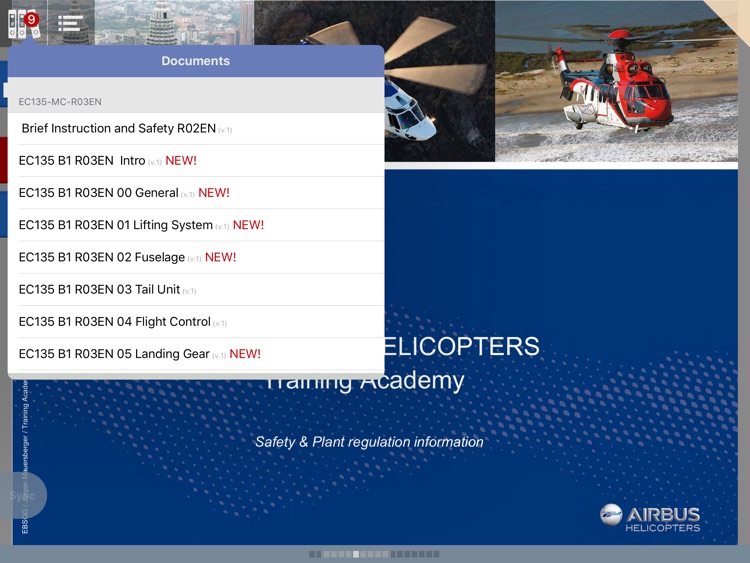The width and height of the screenshot is (750, 563).
Task: Open the table of contents list icon
Action: click(x=70, y=23)
